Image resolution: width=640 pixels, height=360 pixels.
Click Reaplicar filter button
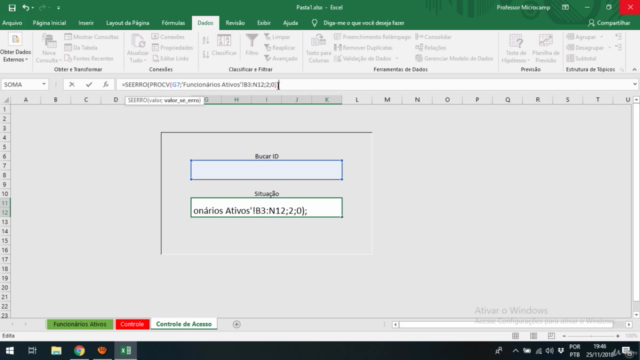(280, 48)
